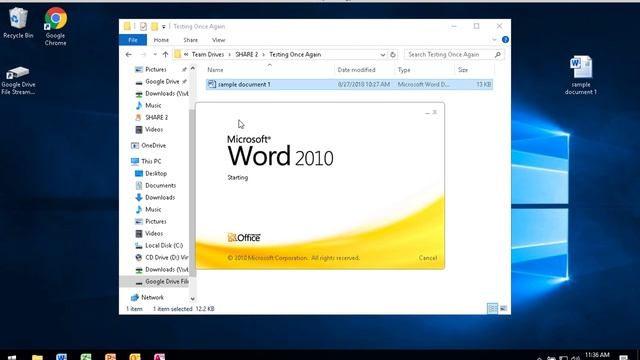Select the Recycle Bin desktop icon

pos(18,23)
